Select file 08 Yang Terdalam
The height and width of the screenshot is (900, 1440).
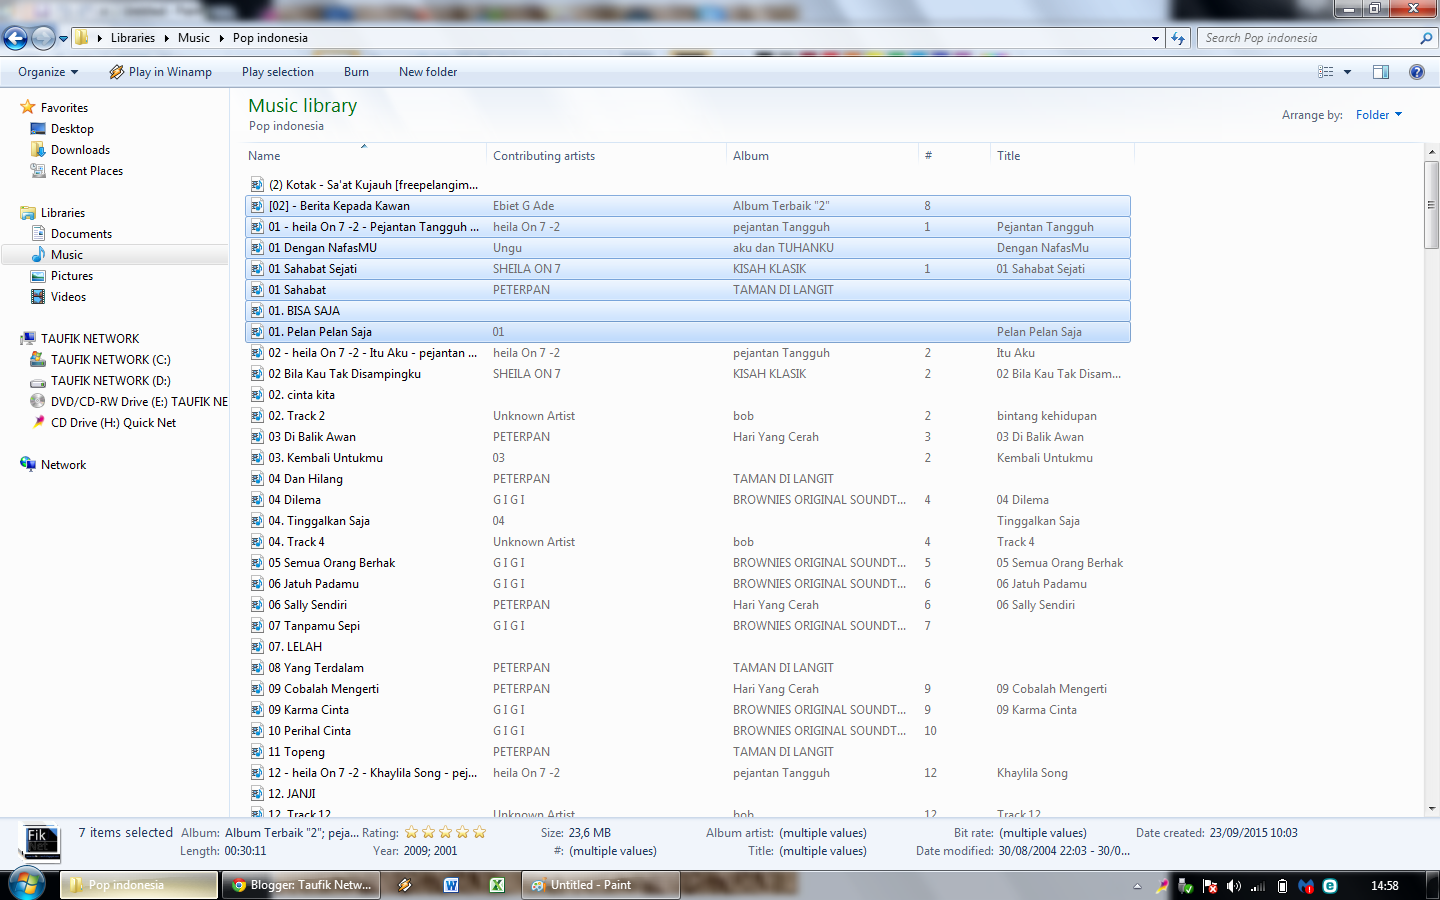click(x=316, y=668)
